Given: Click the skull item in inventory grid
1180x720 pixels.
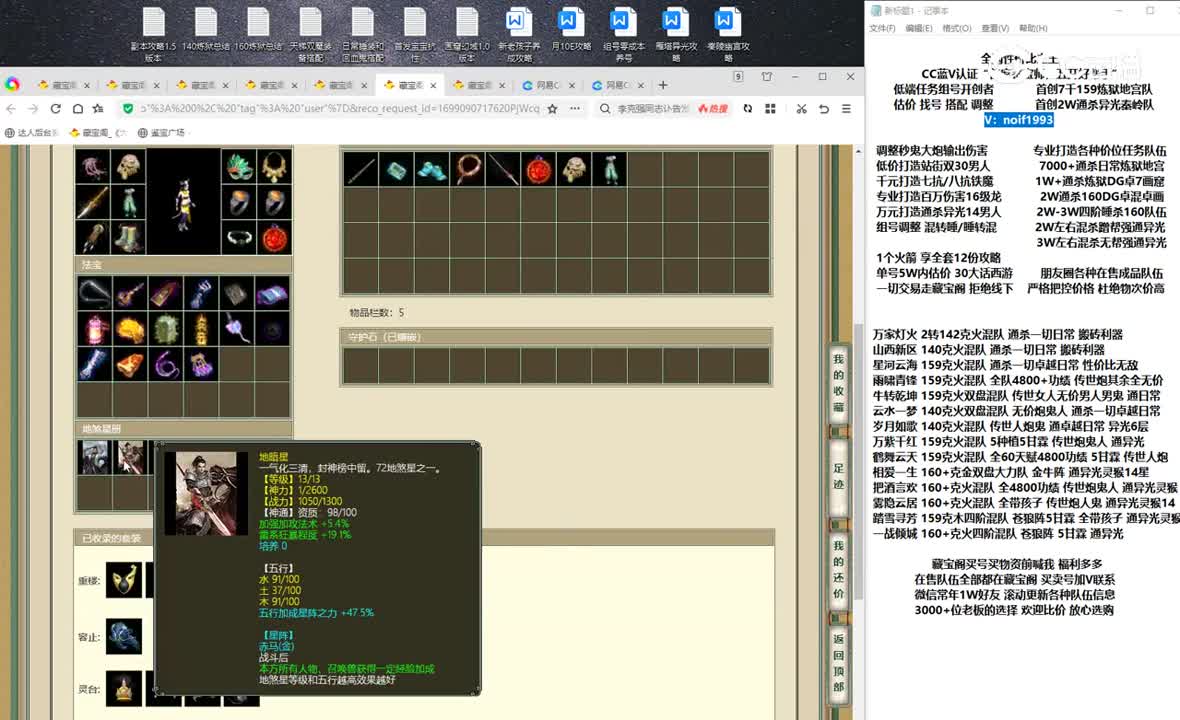Looking at the screenshot, I should (575, 170).
